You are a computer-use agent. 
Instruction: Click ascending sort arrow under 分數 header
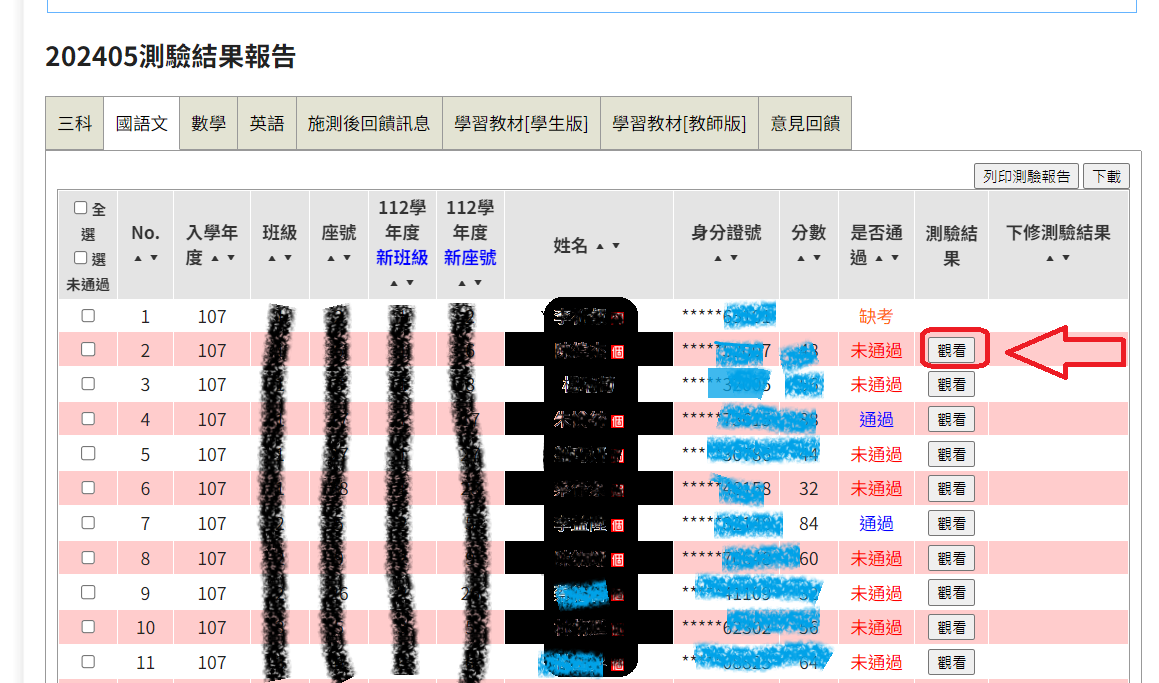point(801,258)
